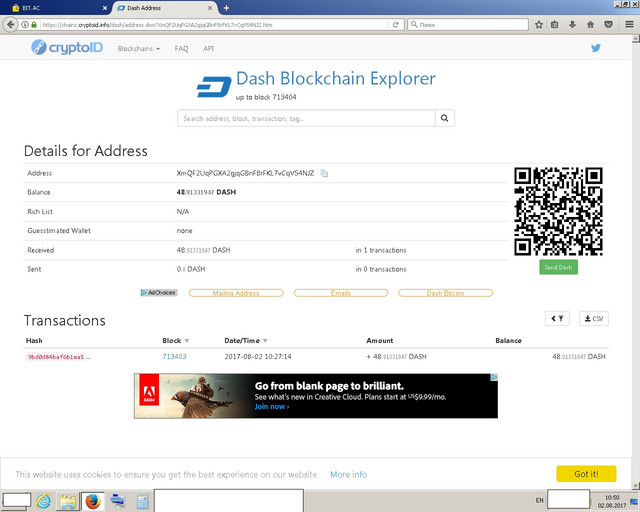This screenshot has width=640, height=512.
Task: Open the Firefox hamburger menu
Action: click(629, 24)
